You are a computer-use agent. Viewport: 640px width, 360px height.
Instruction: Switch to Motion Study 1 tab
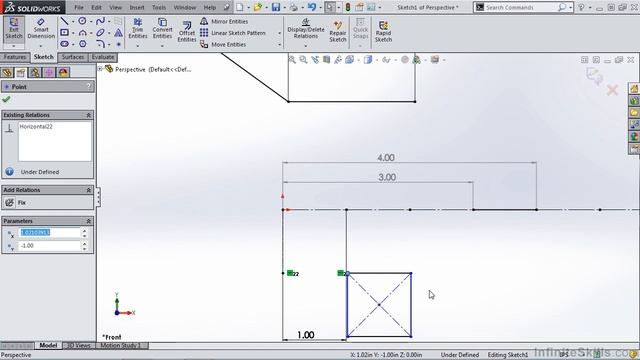point(120,346)
